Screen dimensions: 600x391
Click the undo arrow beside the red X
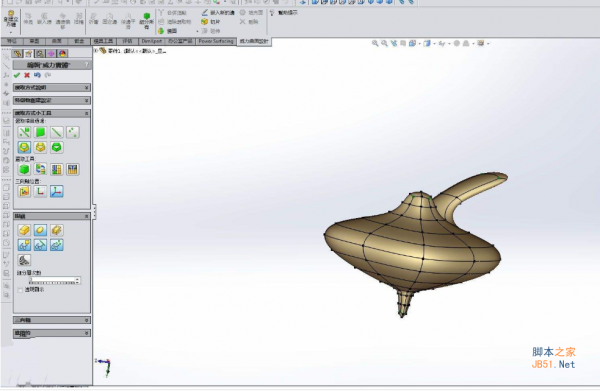click(37, 75)
